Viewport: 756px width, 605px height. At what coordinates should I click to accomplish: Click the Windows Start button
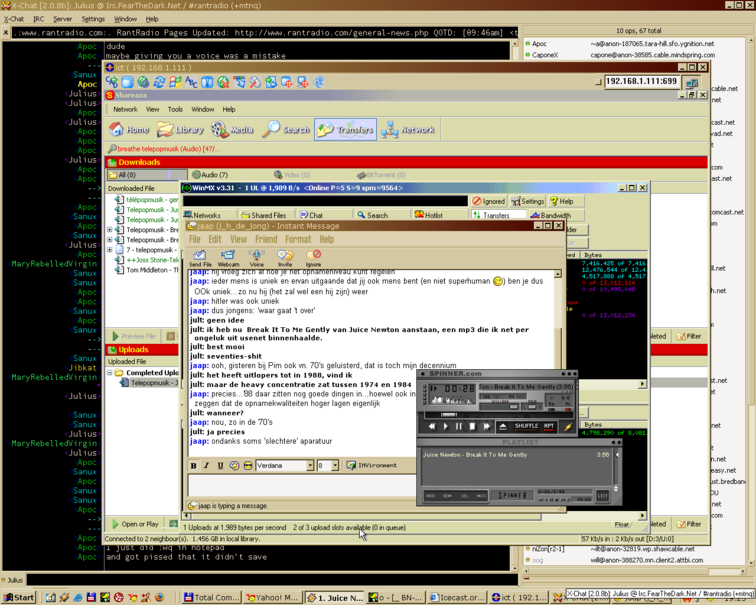click(x=19, y=597)
